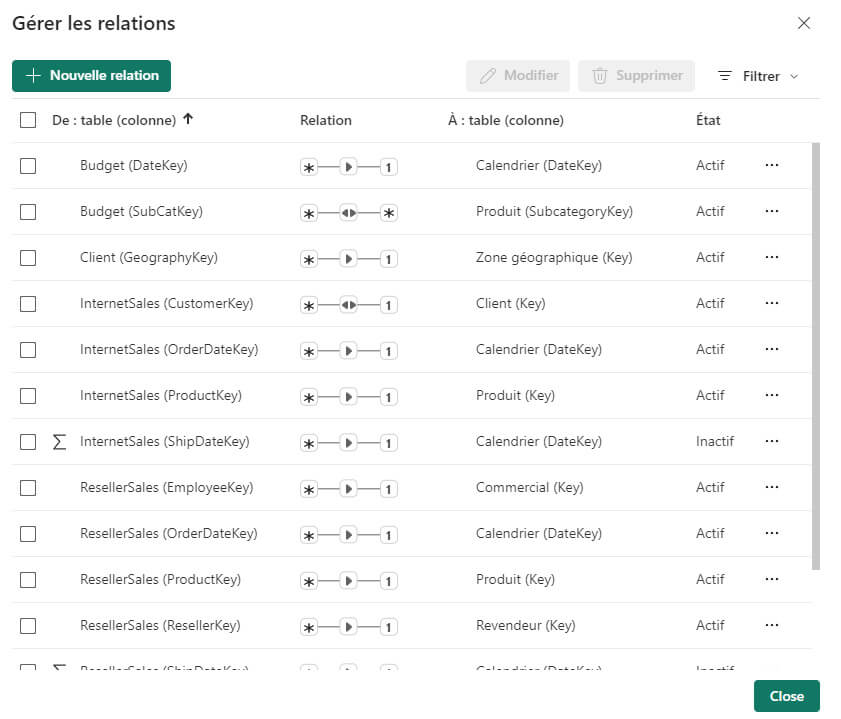Open more options for InternetSales (ShipDateKey)
Viewport: 841px width, 719px height.
(772, 441)
